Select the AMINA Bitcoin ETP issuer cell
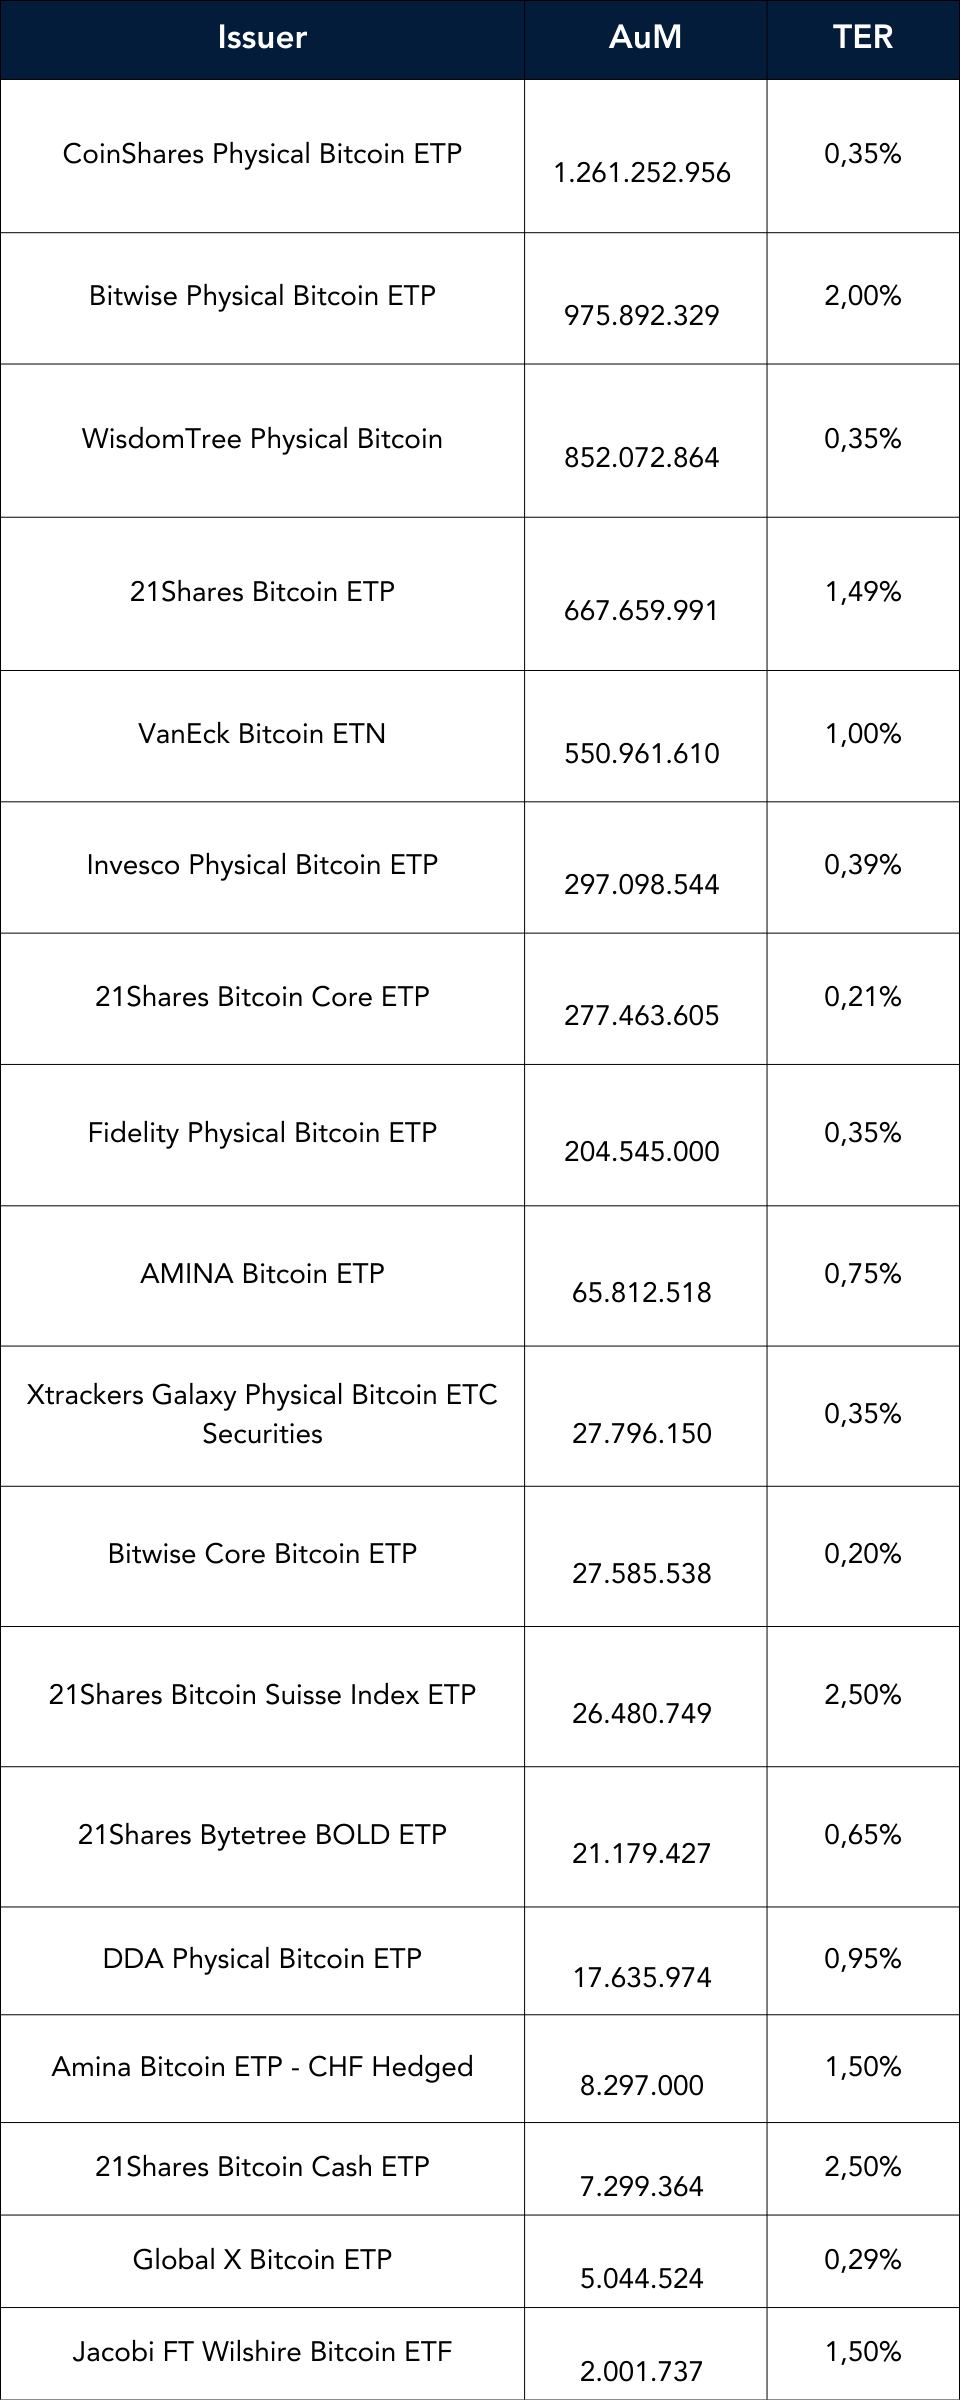The image size is (960, 2400). click(x=262, y=1274)
